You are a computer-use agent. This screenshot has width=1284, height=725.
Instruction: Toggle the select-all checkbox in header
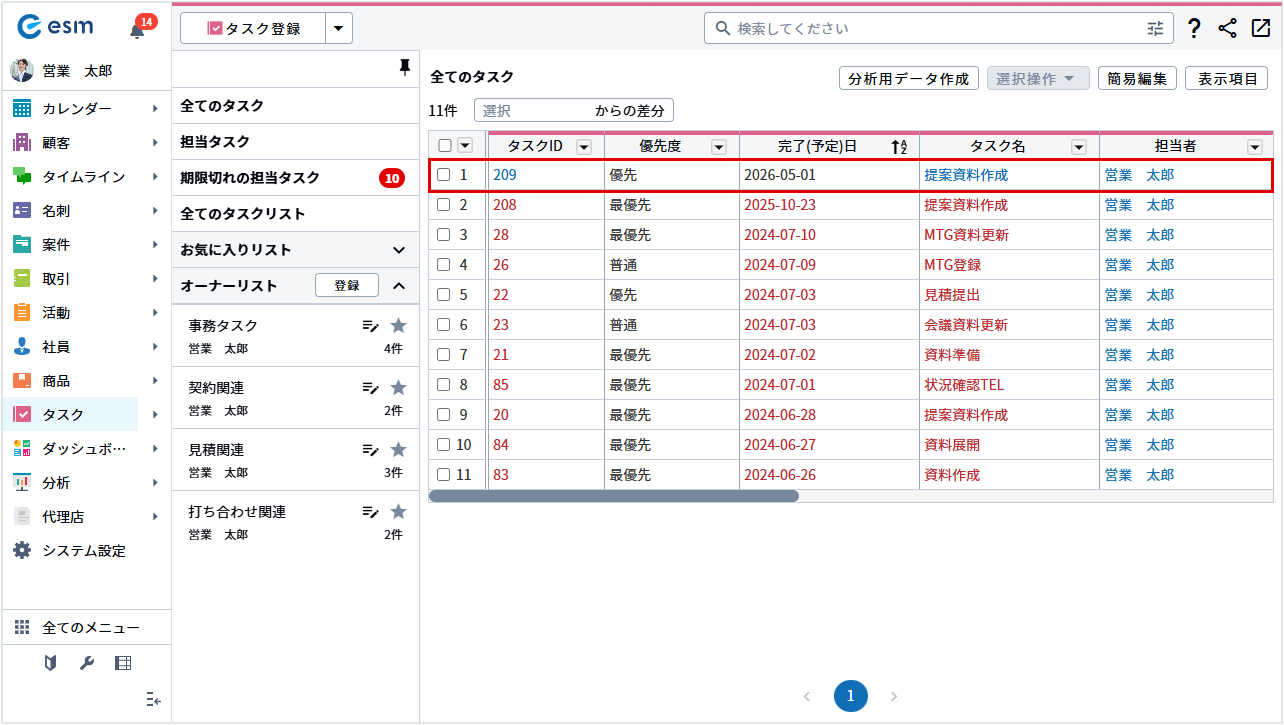(445, 146)
